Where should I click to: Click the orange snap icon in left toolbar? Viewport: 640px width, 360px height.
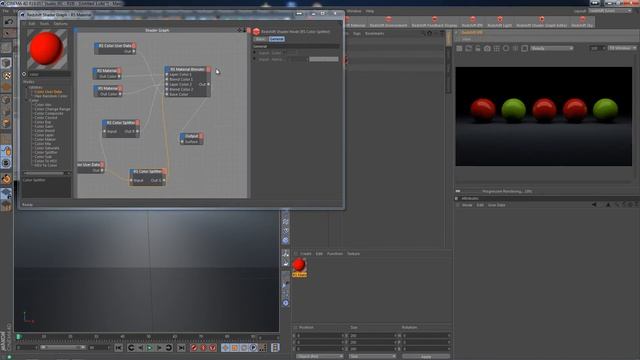click(x=6, y=178)
